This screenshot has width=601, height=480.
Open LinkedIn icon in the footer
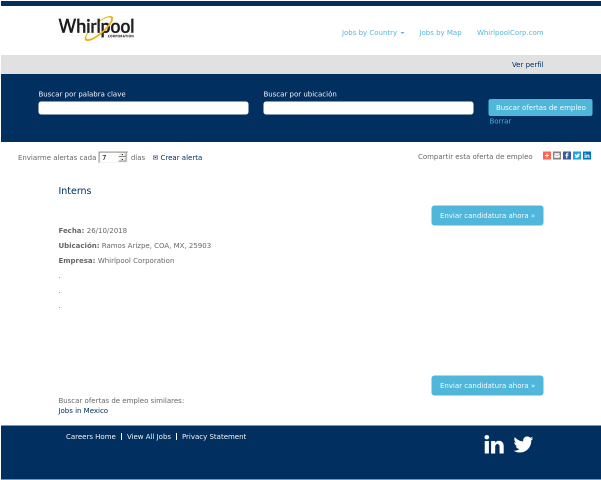pos(494,445)
